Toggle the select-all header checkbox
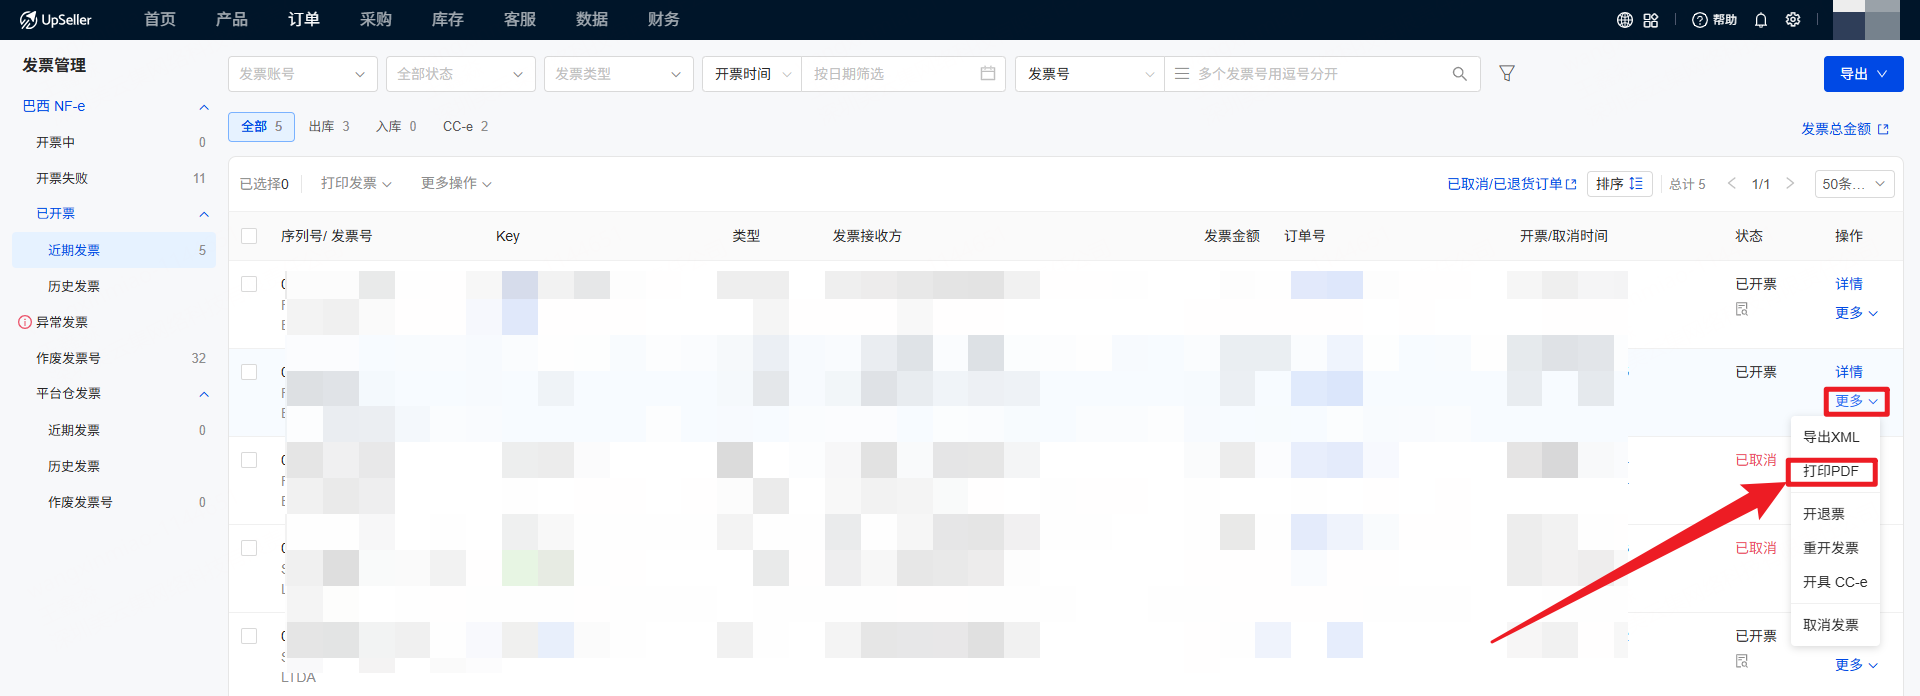 pos(249,236)
